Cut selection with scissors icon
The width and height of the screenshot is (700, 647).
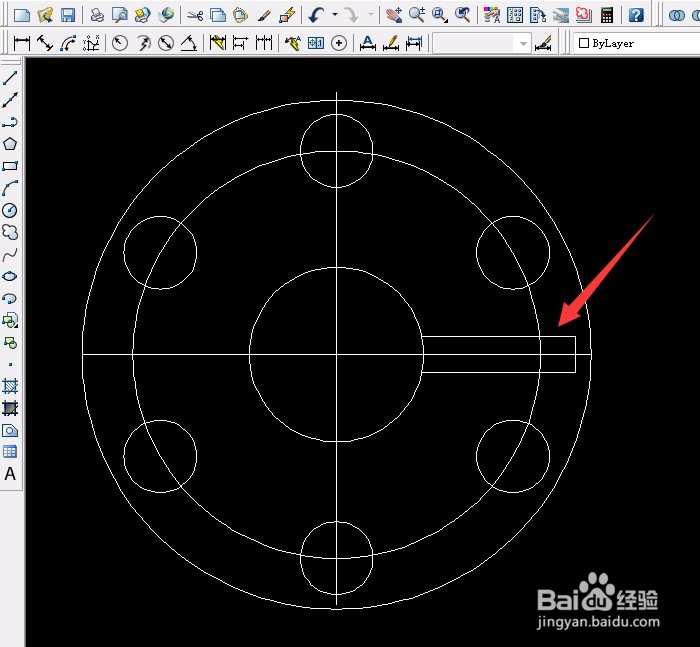click(x=195, y=15)
